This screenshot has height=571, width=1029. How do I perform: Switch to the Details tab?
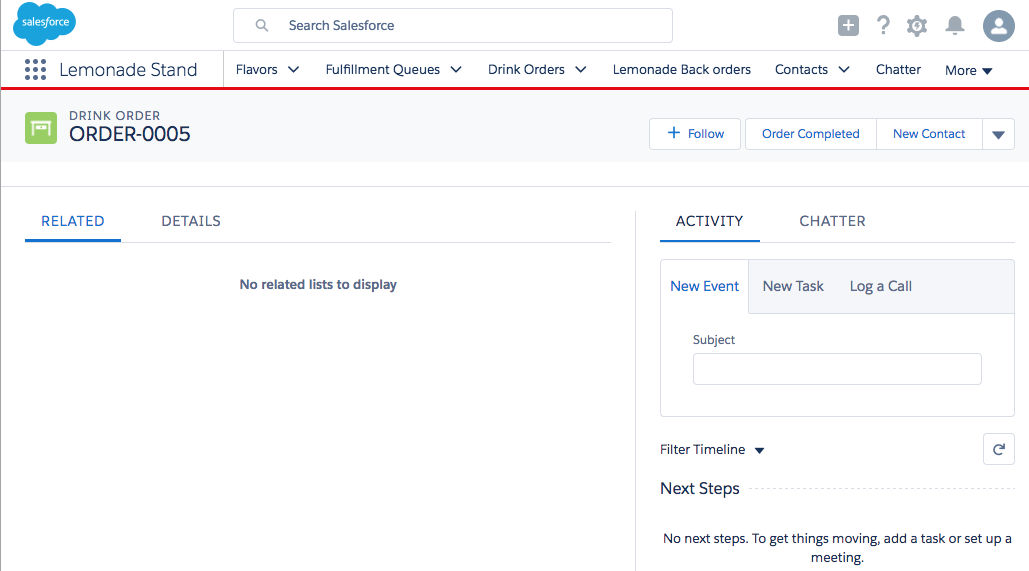tap(191, 221)
